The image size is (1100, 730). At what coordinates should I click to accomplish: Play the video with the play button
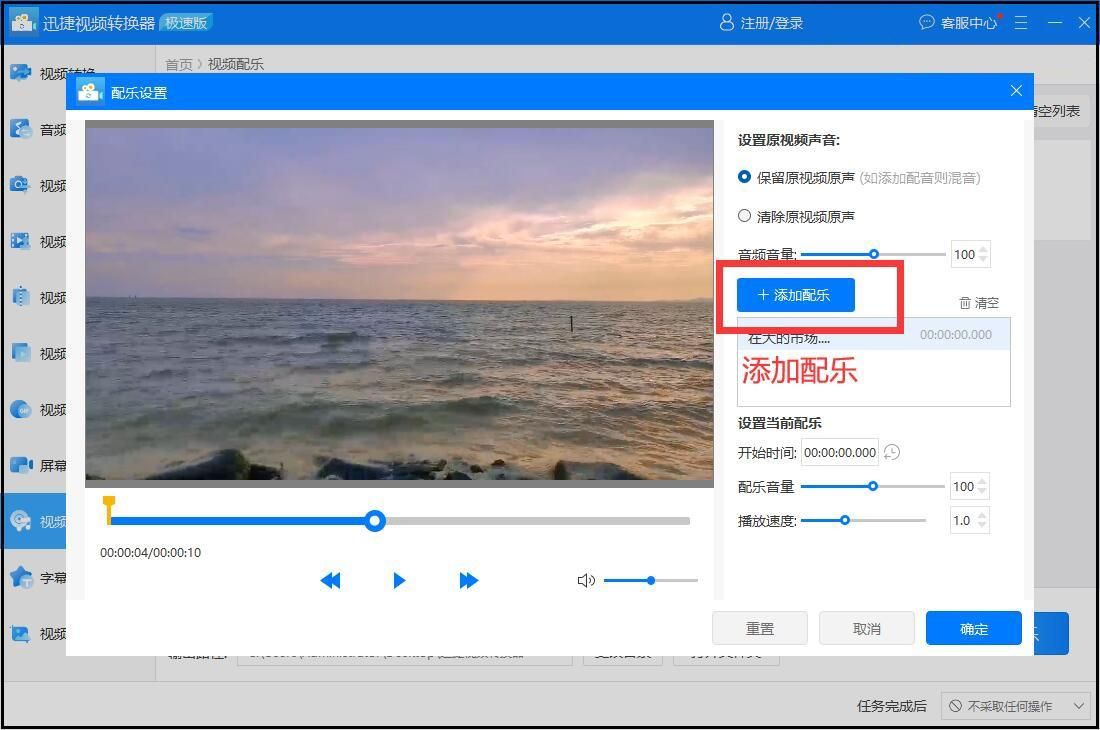pyautogui.click(x=399, y=580)
